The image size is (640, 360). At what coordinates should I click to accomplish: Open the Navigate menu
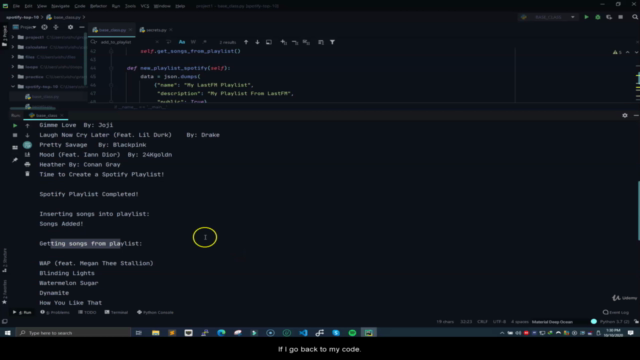60,6
